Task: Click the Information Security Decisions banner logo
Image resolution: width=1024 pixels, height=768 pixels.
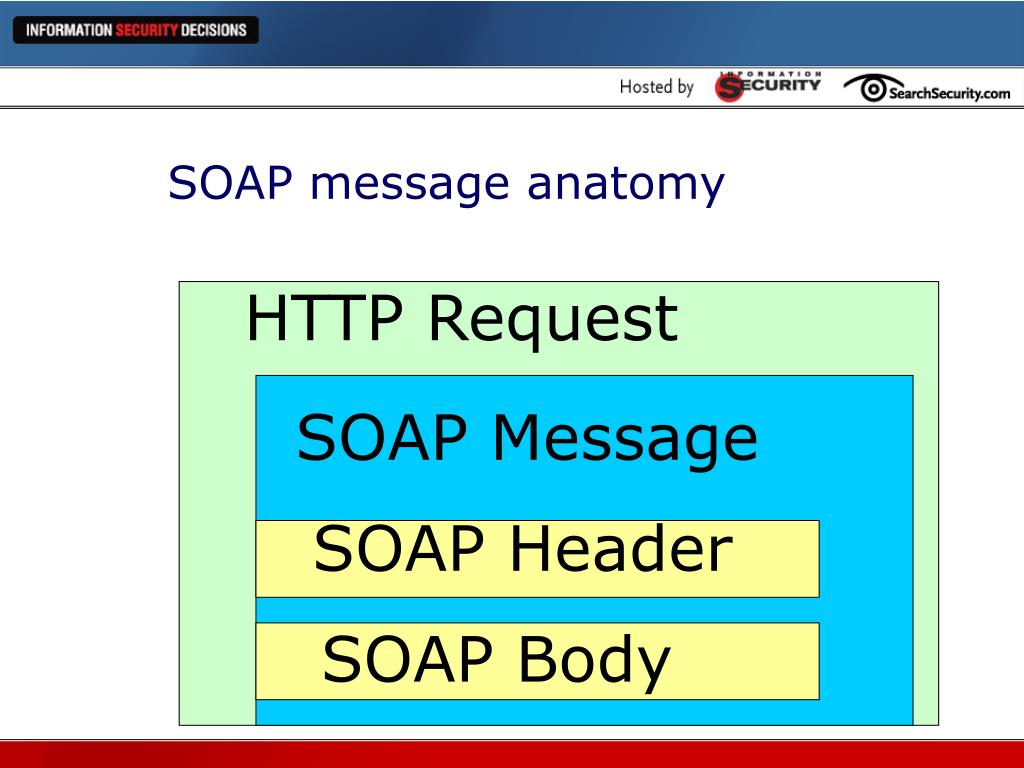Action: pos(136,30)
